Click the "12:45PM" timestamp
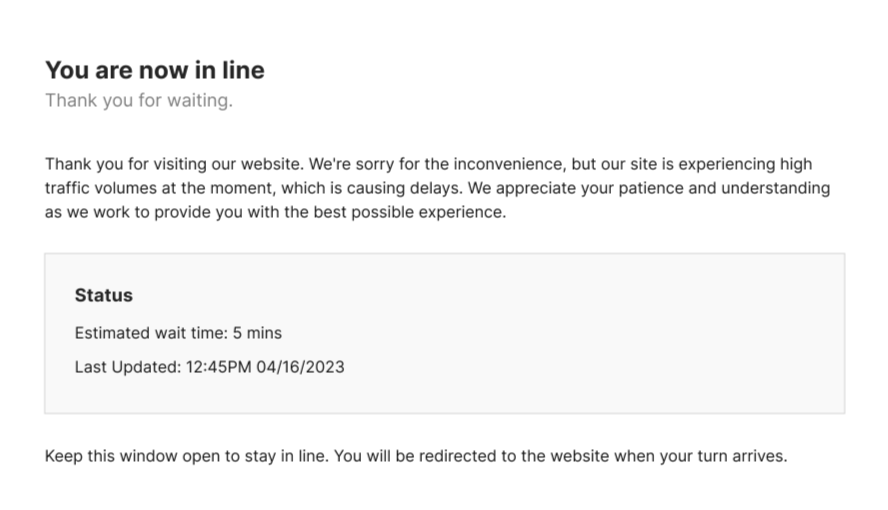 pyautogui.click(x=218, y=367)
